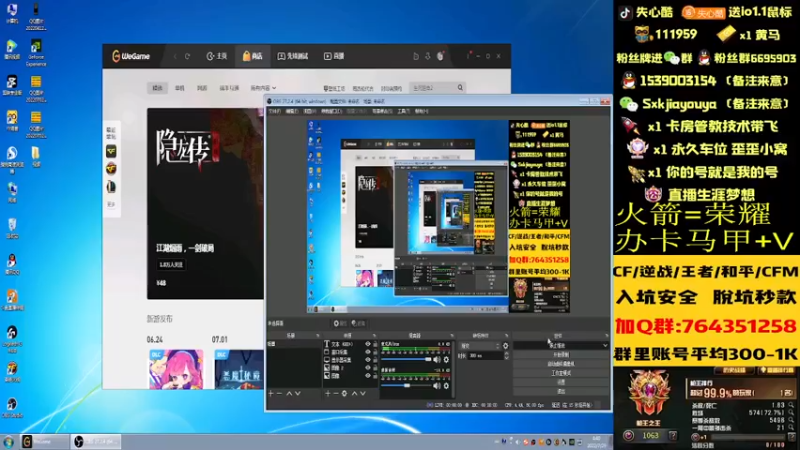
Task: Toggle visibility of 窗口采集 source
Action: click(367, 352)
